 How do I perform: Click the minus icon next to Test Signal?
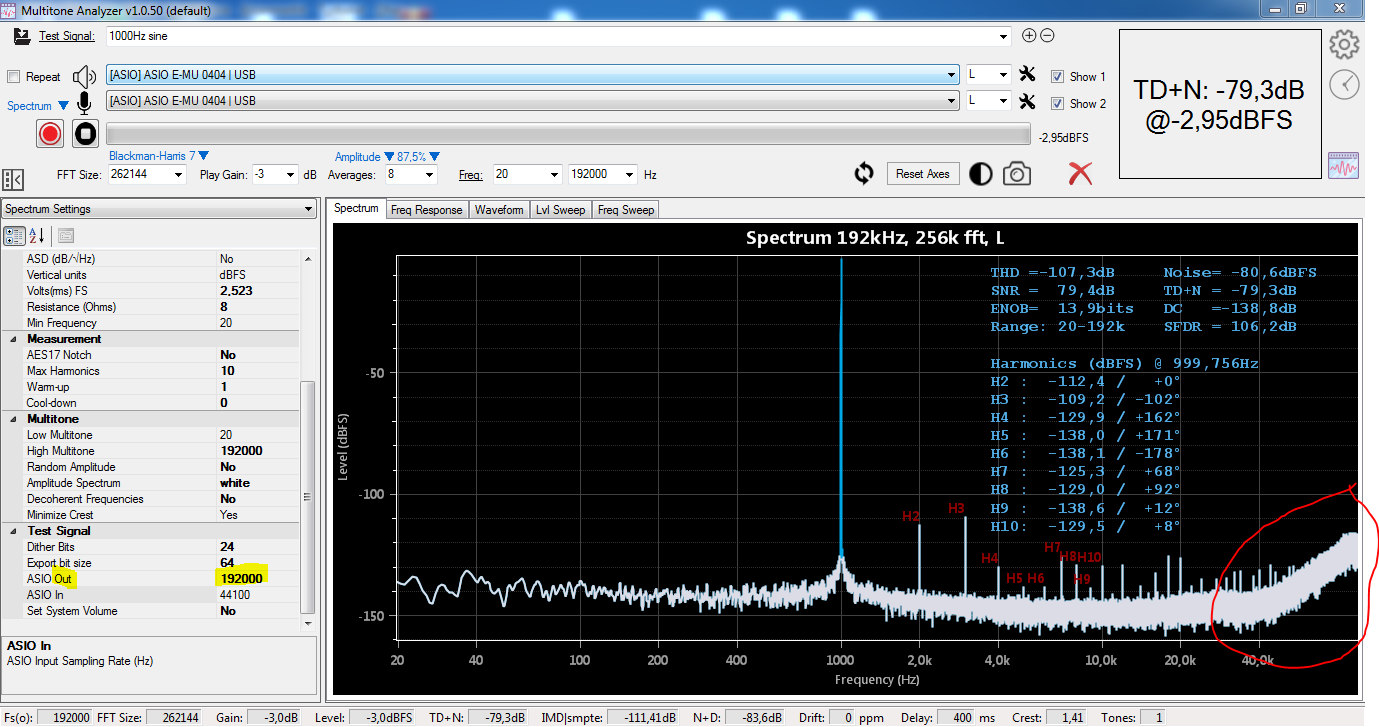point(1047,36)
